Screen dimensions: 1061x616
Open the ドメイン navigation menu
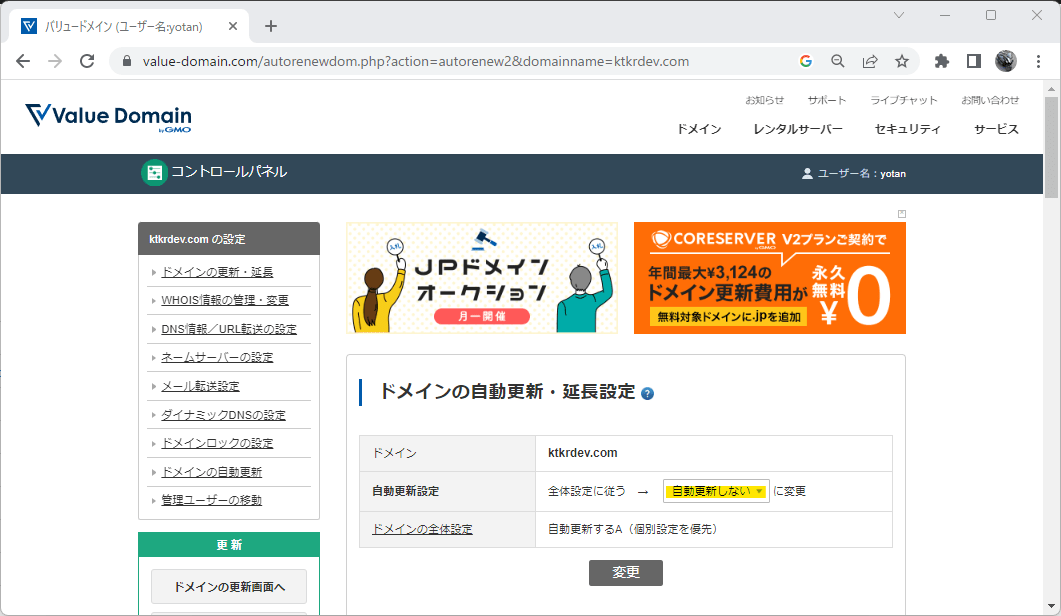tap(699, 129)
